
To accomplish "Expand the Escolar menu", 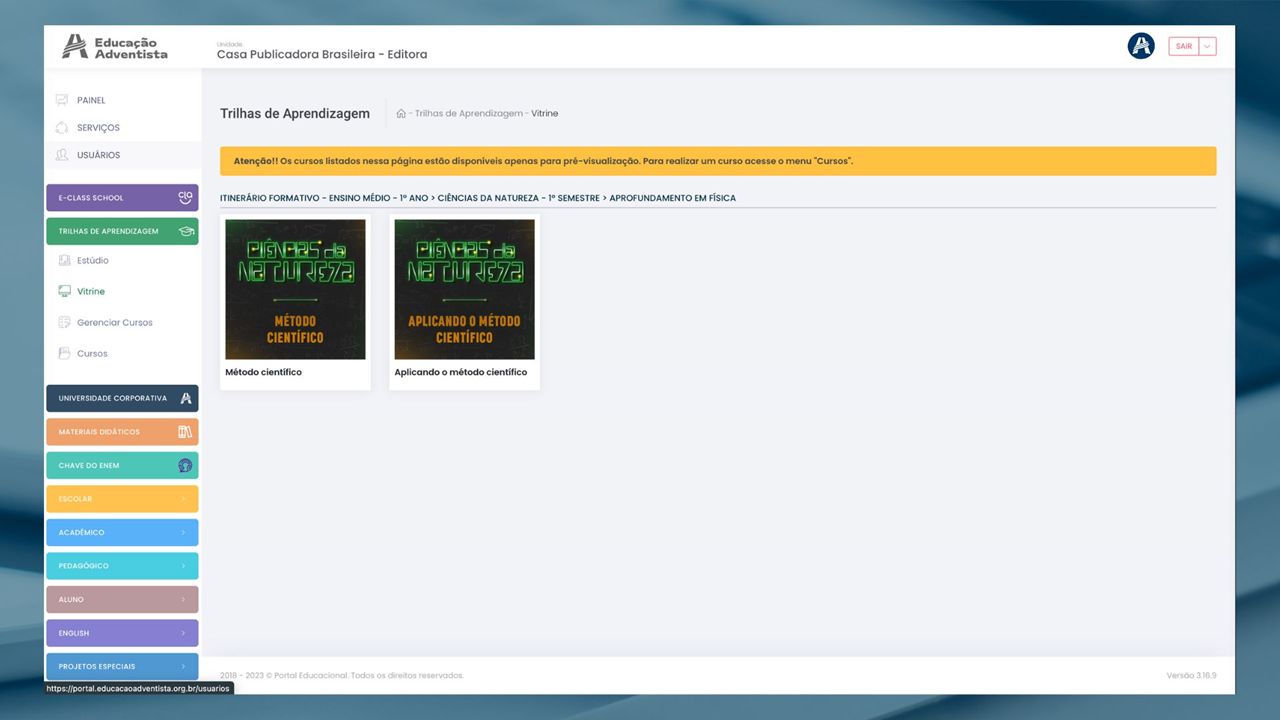I will coord(122,499).
